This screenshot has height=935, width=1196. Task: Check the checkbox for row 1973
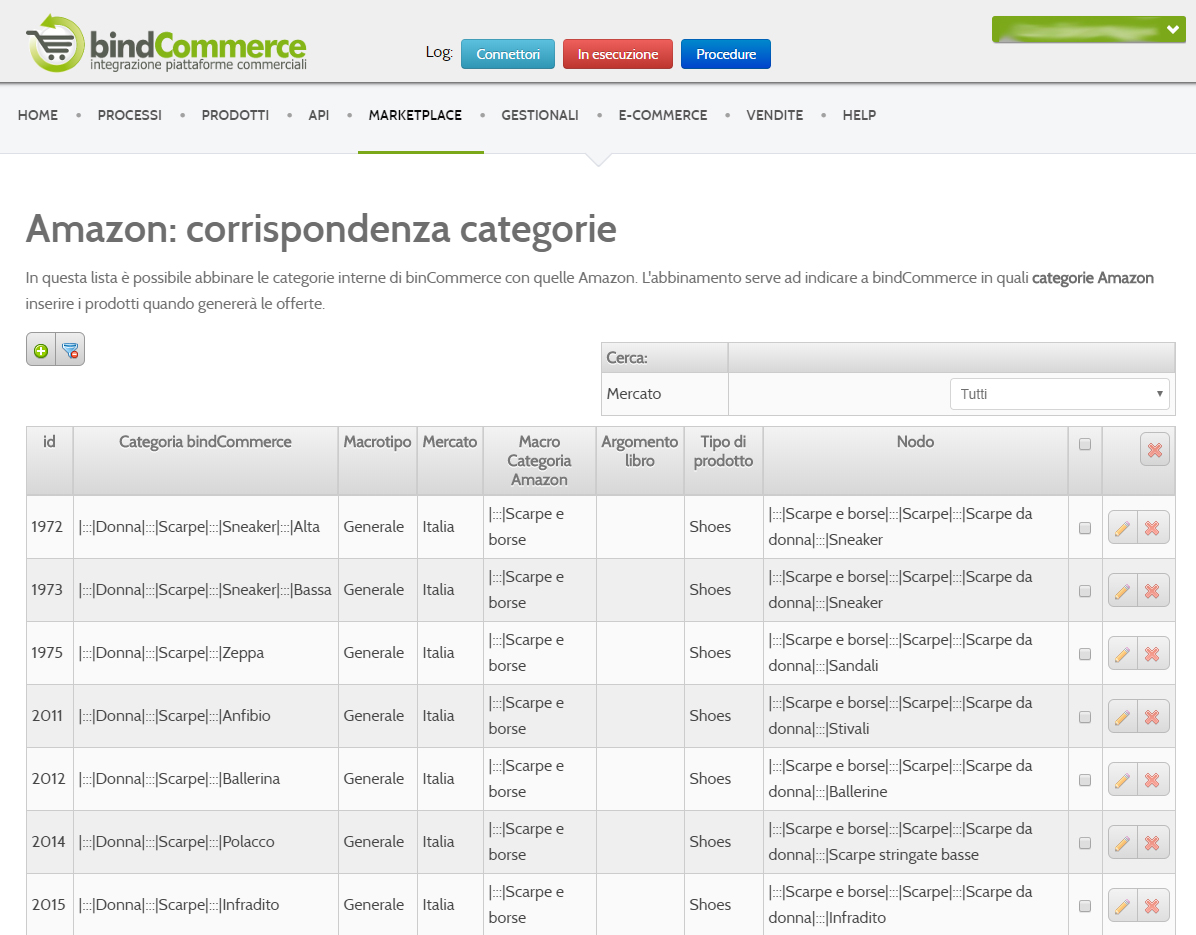(x=1085, y=591)
